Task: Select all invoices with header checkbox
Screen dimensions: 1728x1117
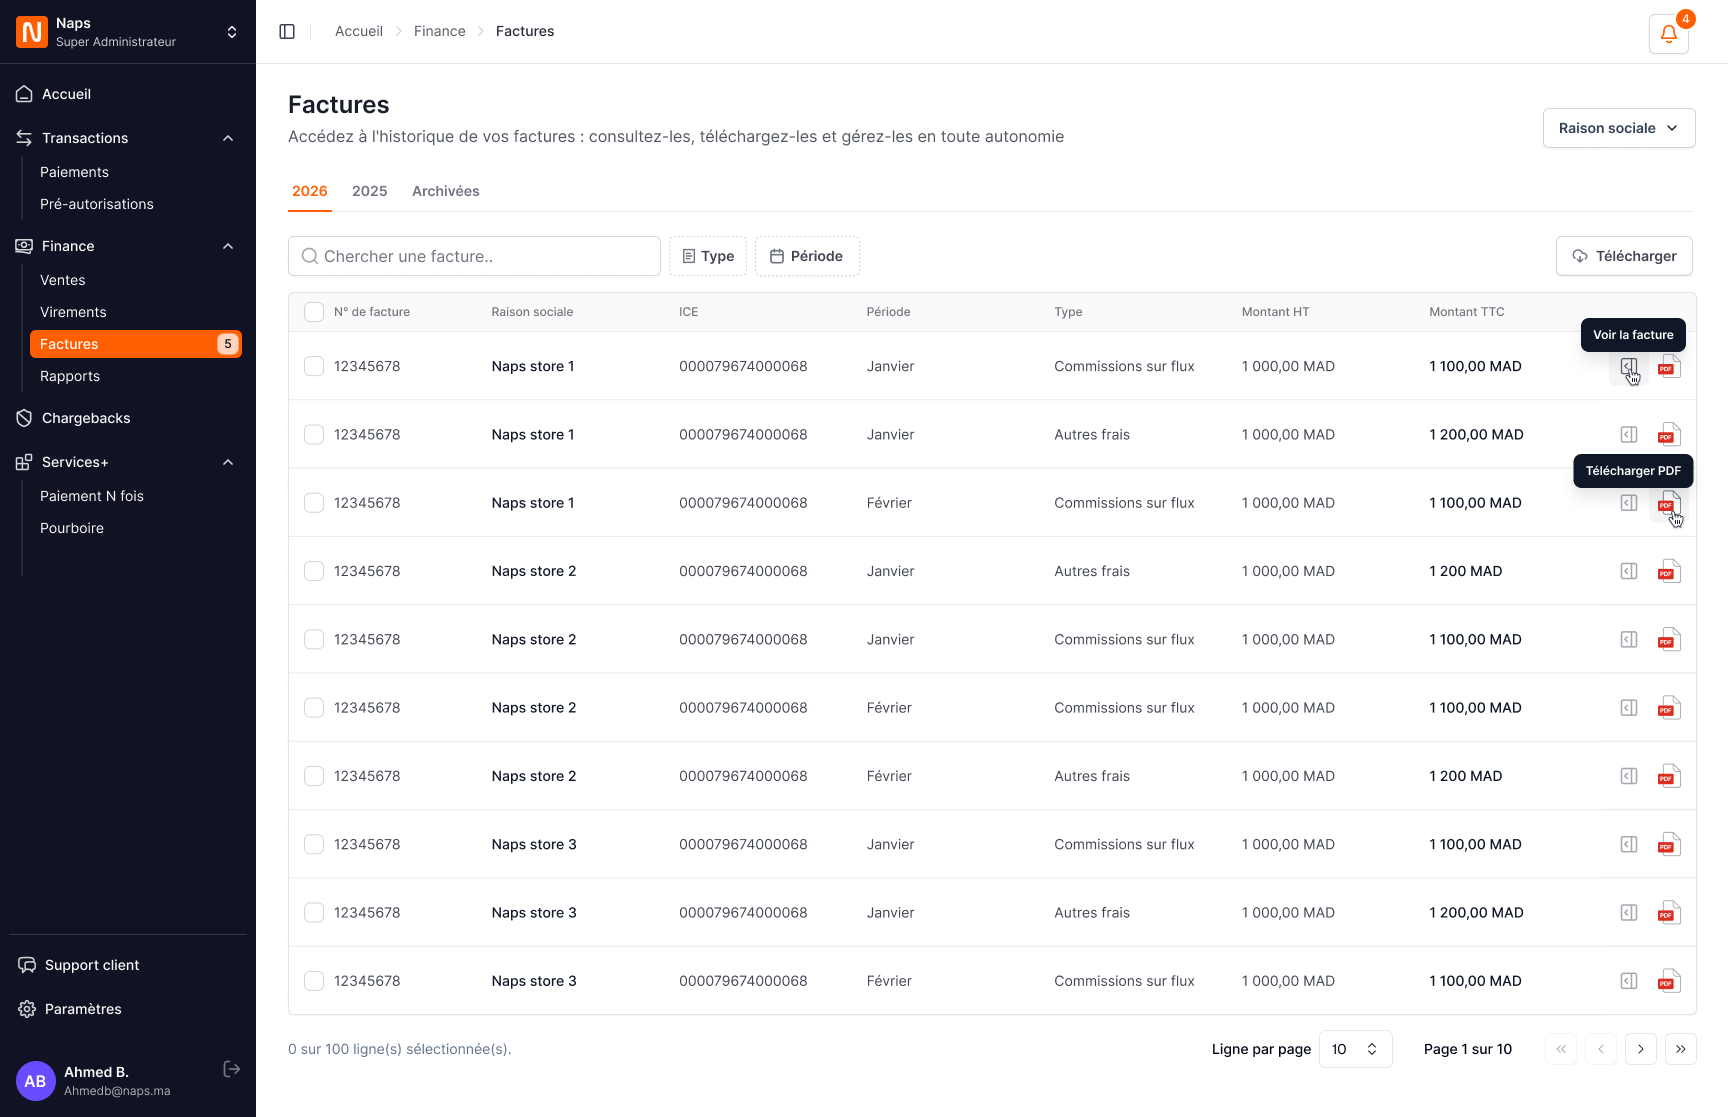Action: tap(314, 312)
